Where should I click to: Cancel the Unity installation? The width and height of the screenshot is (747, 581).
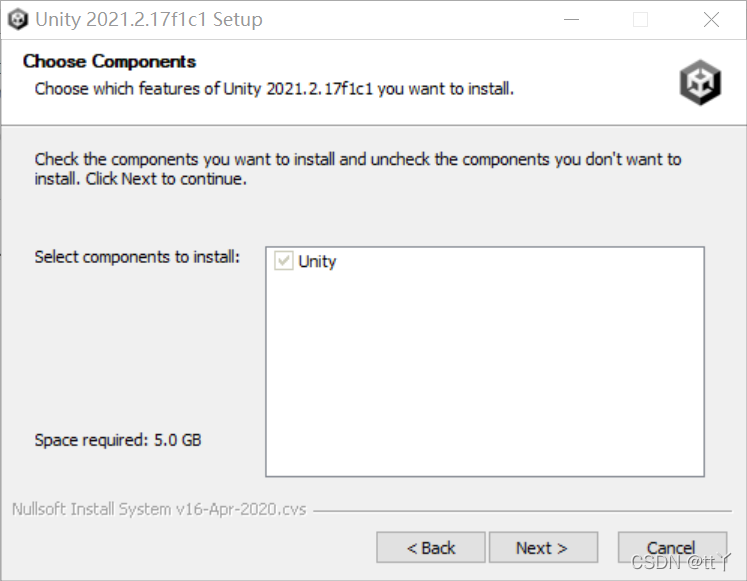point(672,547)
